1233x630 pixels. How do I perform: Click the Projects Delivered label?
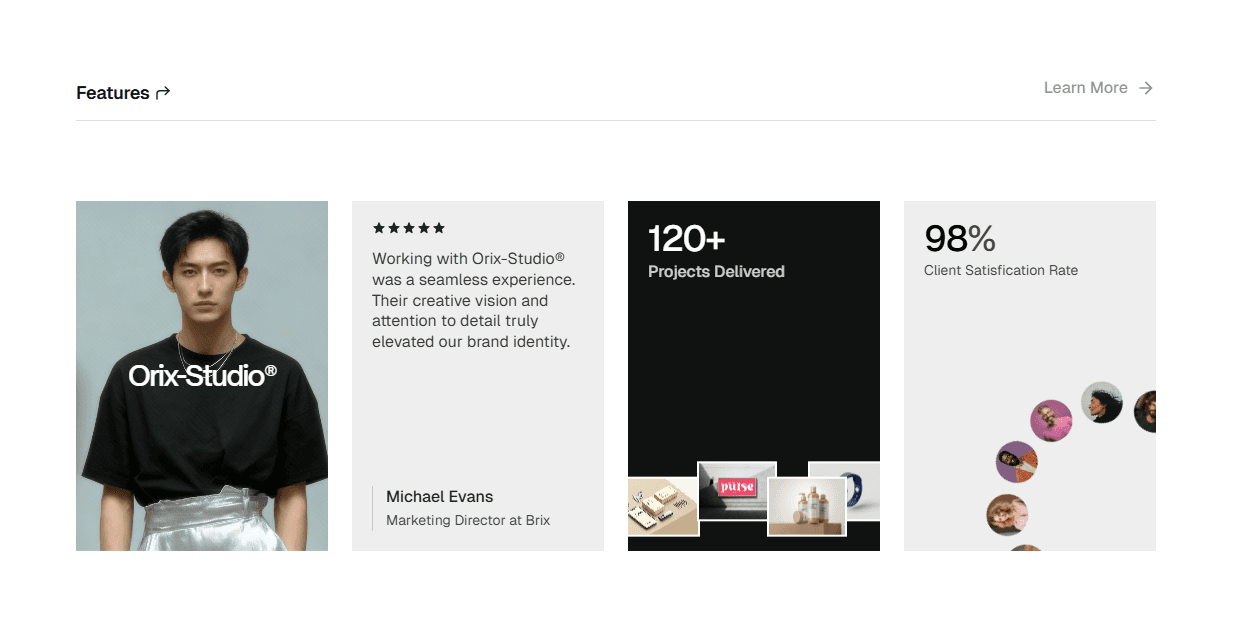pyautogui.click(x=716, y=271)
